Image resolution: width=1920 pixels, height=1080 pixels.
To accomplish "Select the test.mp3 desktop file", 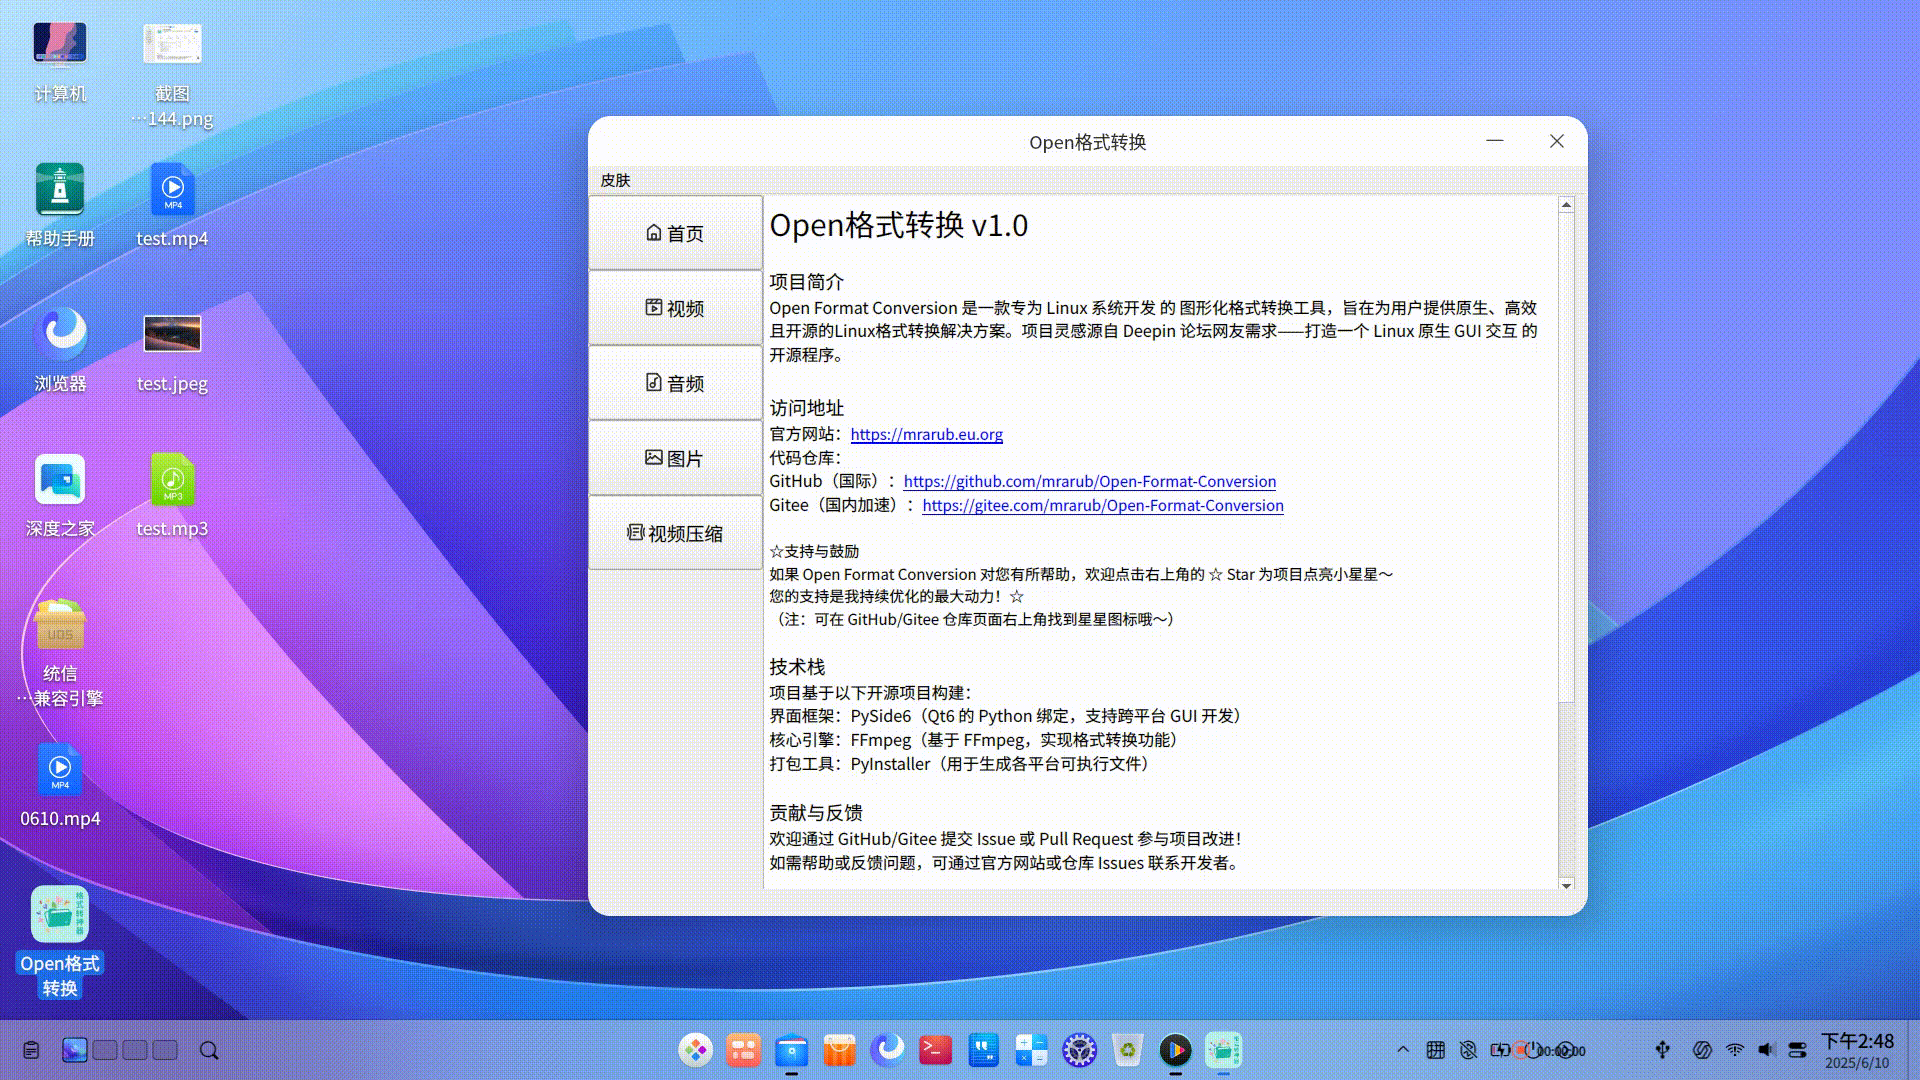I will (172, 495).
